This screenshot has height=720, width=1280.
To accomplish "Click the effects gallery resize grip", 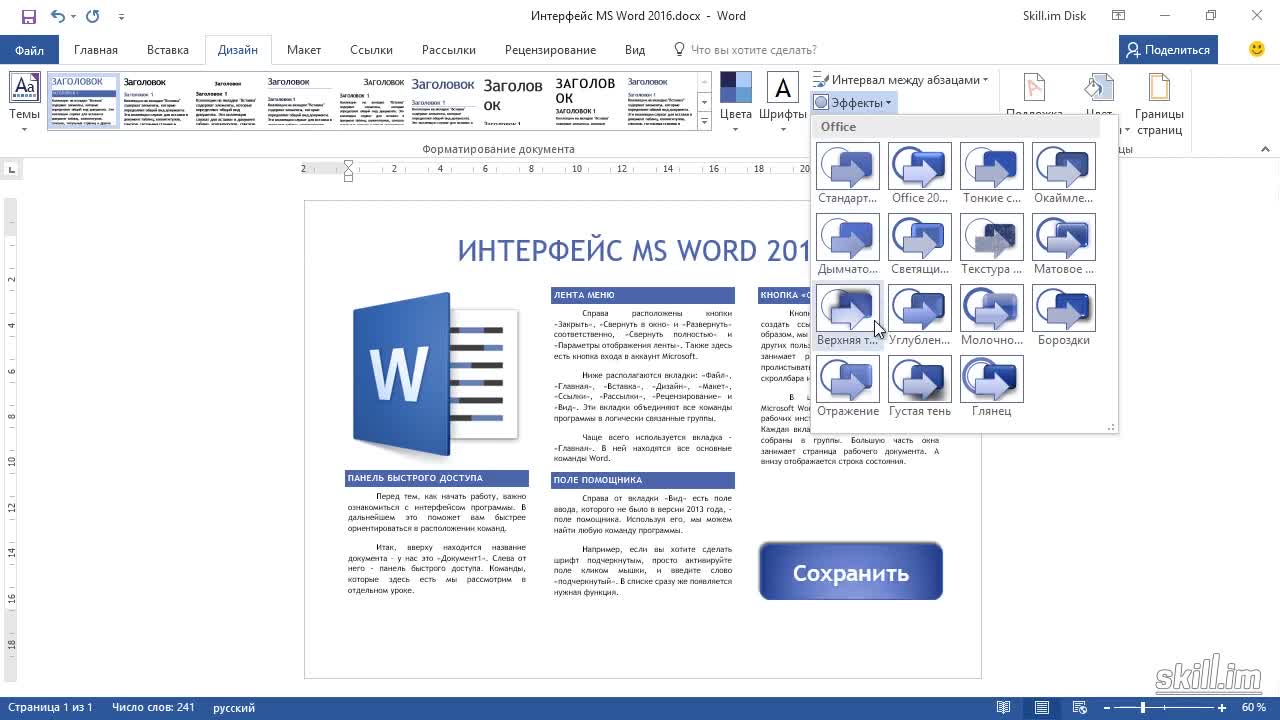I will (x=1111, y=427).
